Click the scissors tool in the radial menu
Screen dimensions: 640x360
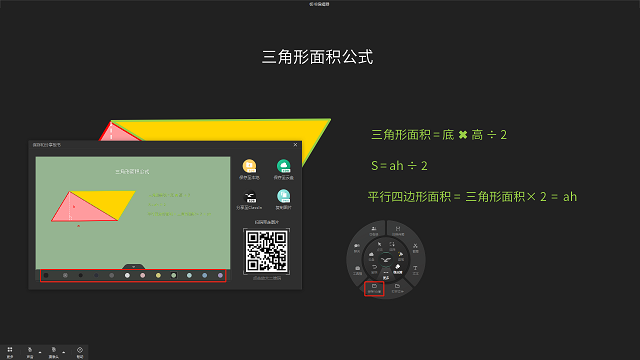[x=415, y=247]
